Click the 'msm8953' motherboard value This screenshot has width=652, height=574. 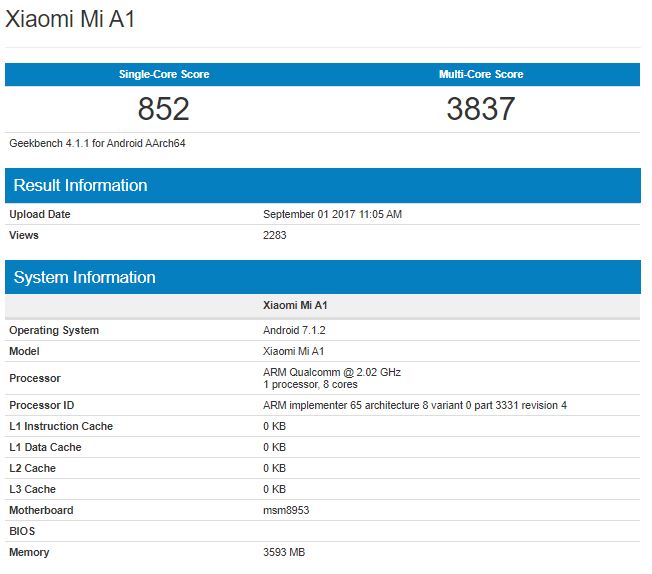(286, 510)
